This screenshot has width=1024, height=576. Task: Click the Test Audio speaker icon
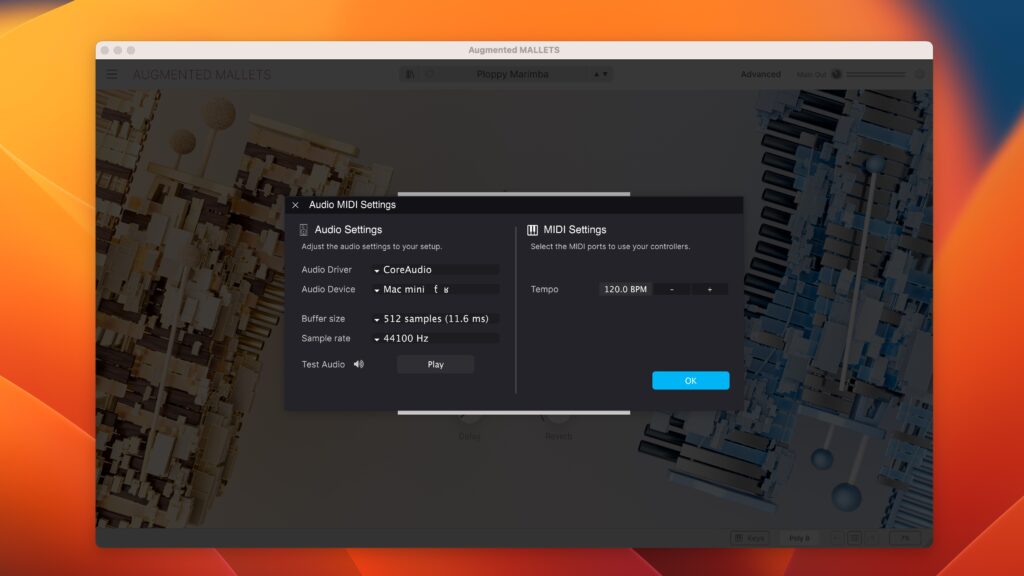[x=358, y=364]
